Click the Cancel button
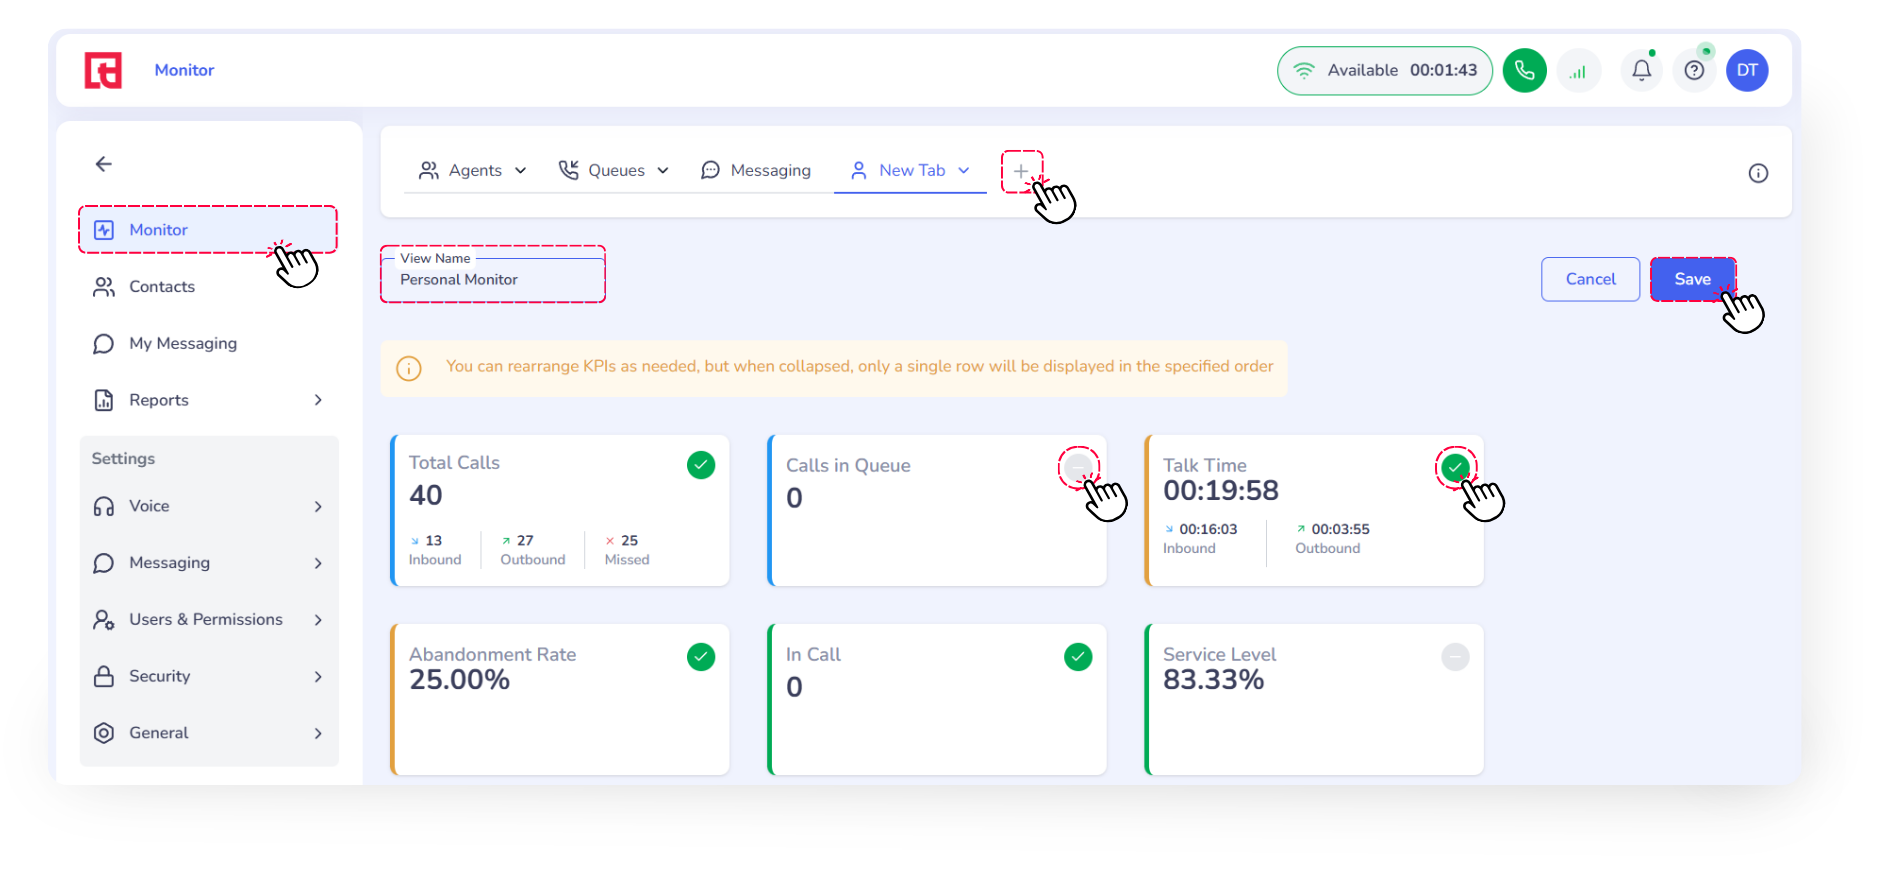The image size is (1885, 879). click(1590, 279)
